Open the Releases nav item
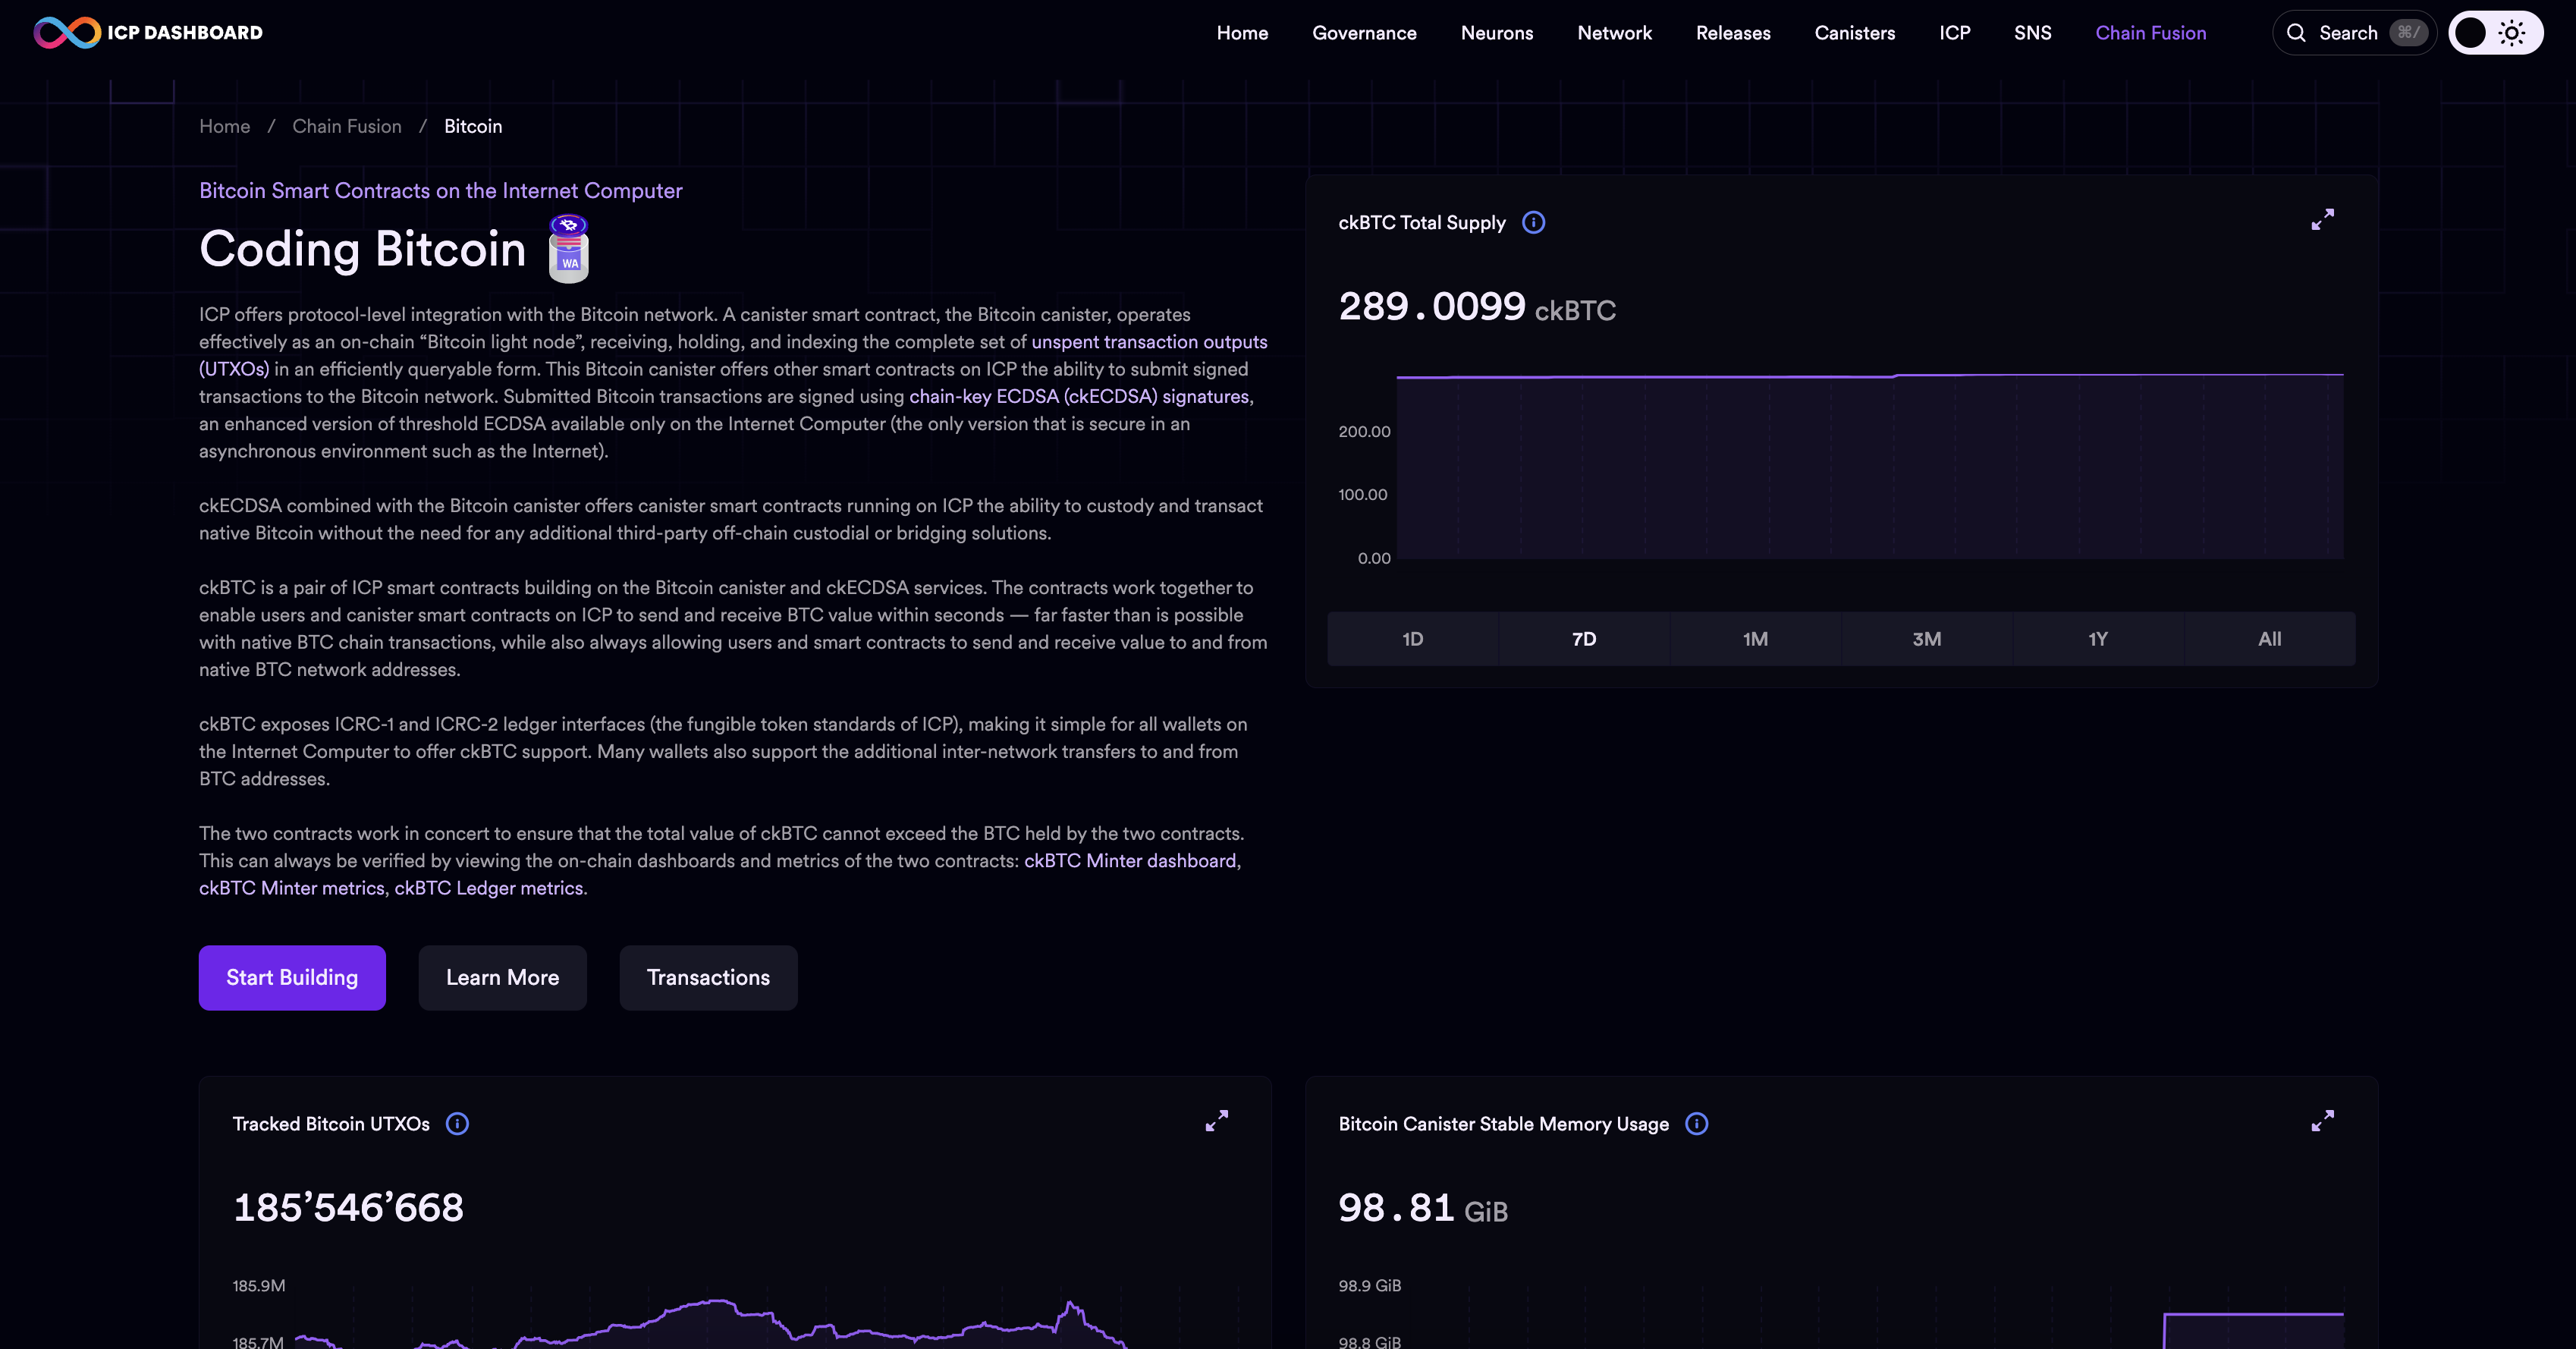 tap(1733, 33)
